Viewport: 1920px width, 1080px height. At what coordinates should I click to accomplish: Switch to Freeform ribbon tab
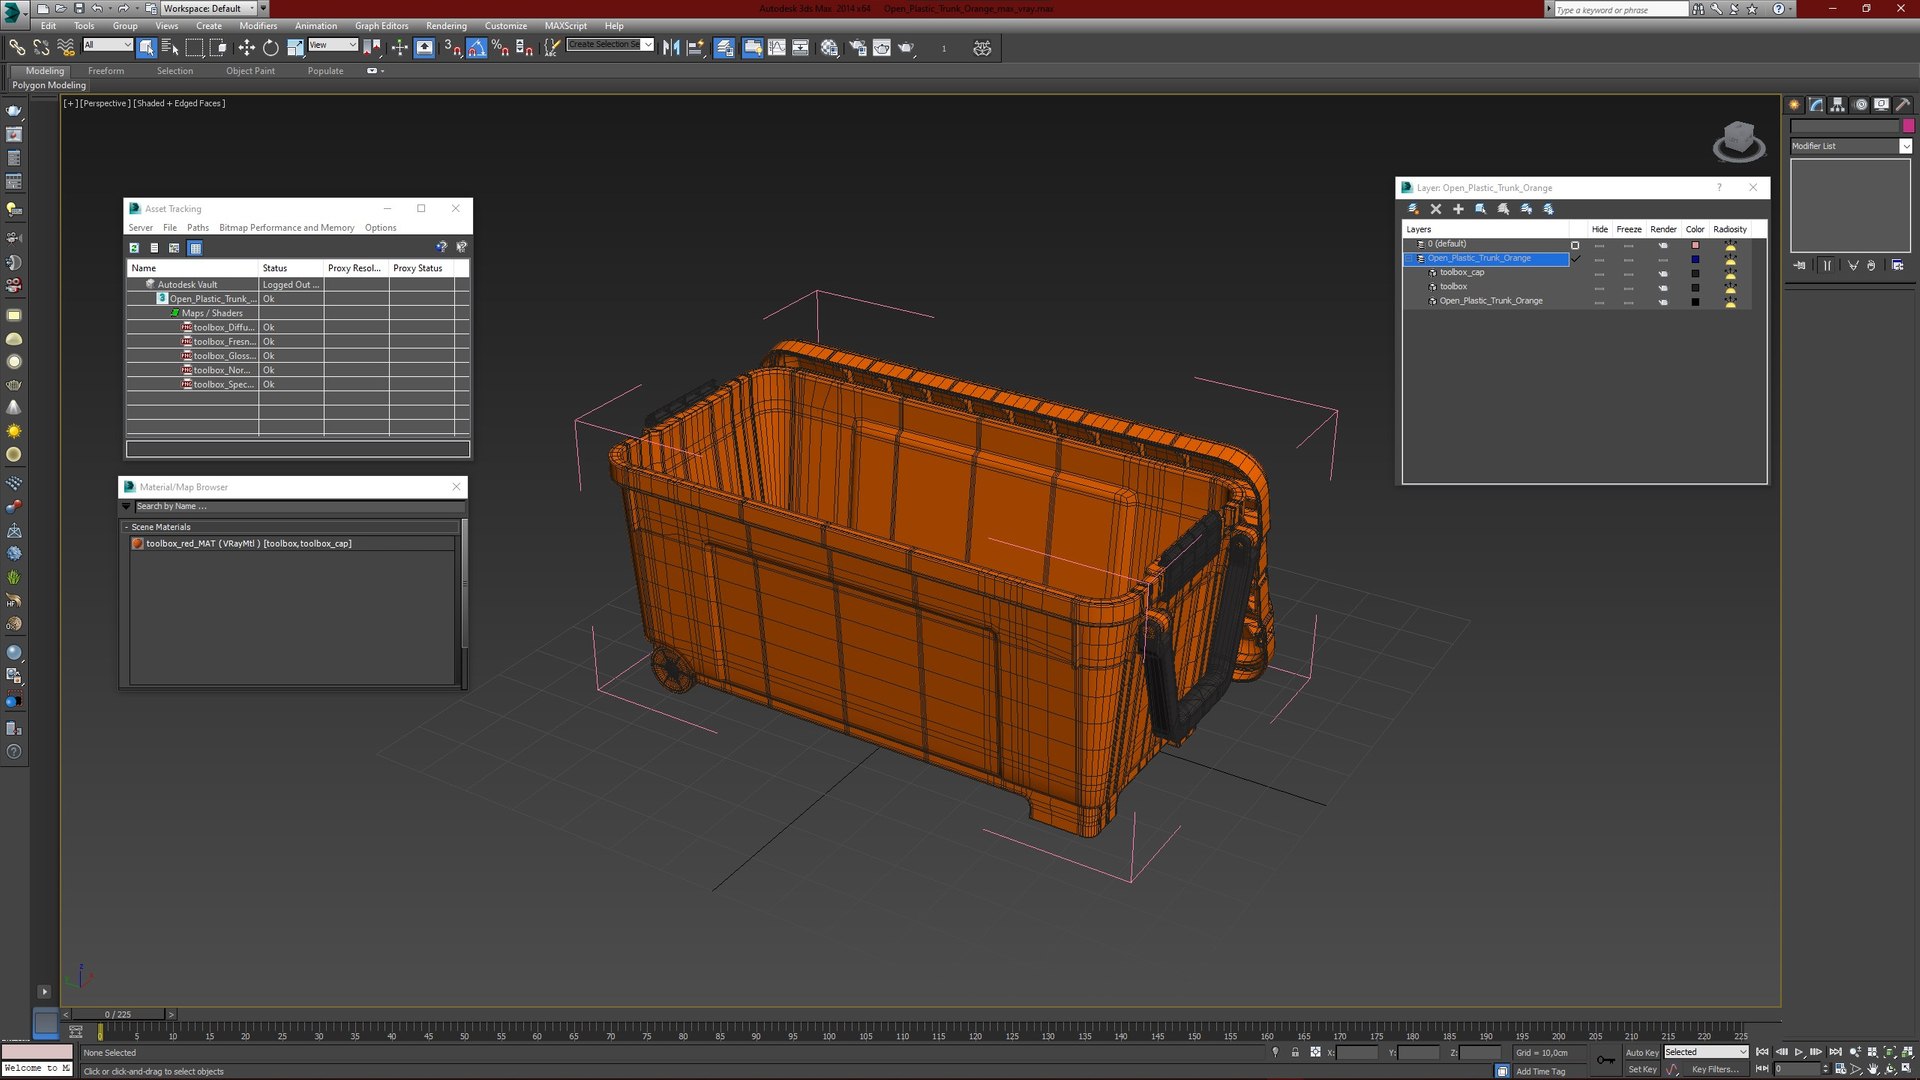tap(106, 71)
